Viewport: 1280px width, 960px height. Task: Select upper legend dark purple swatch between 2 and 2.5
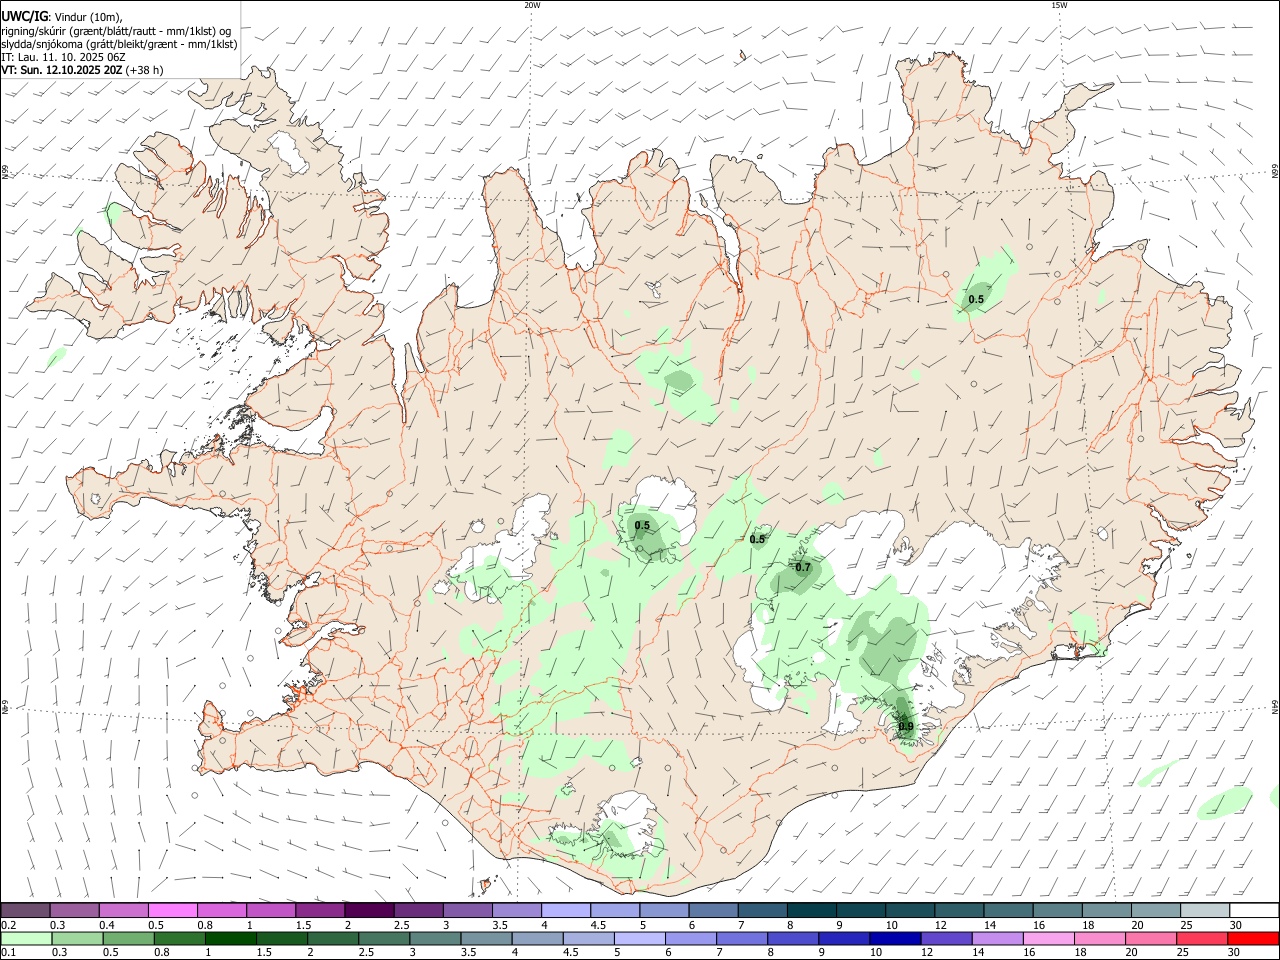click(369, 911)
